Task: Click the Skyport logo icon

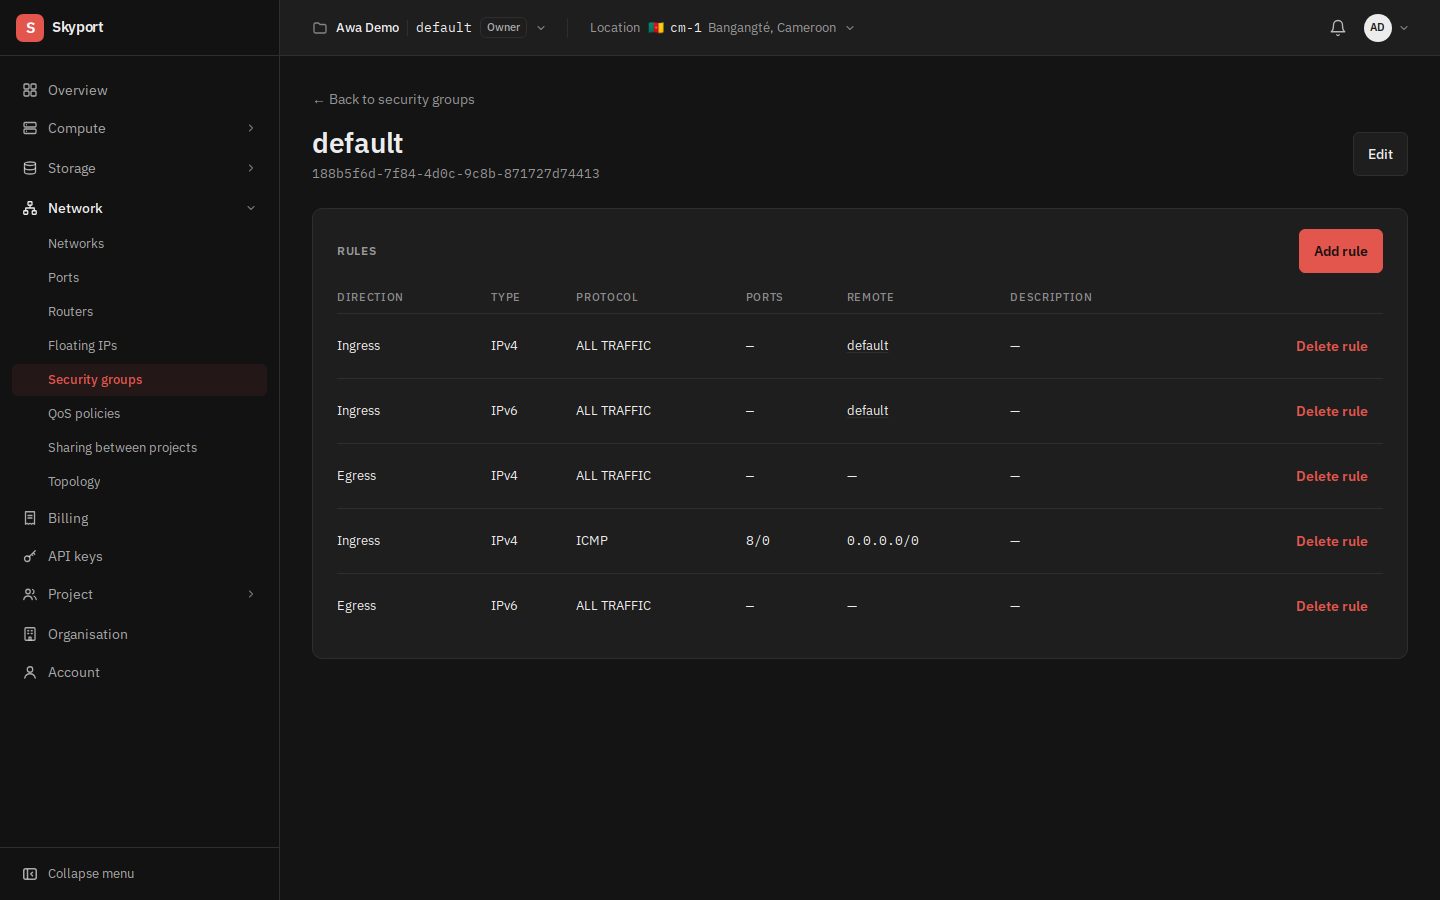Action: pos(30,28)
